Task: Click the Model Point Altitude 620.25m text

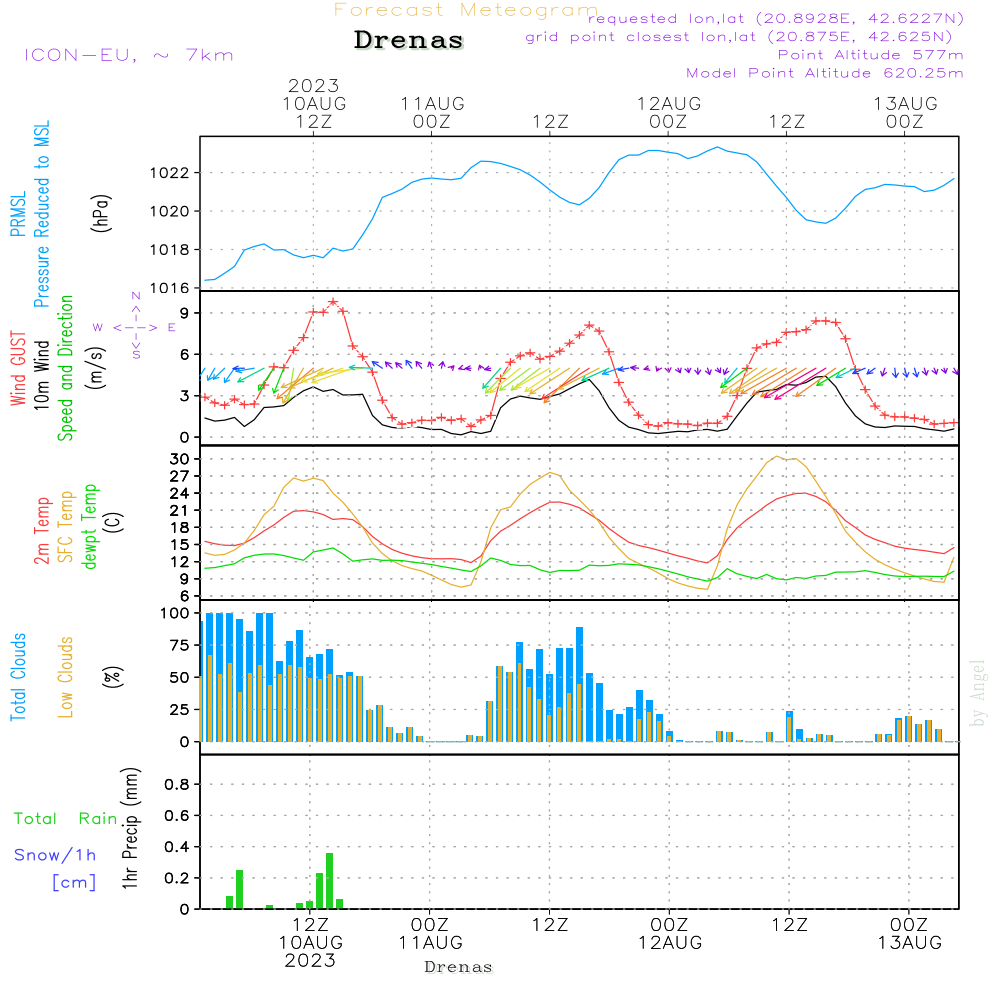Action: click(824, 73)
